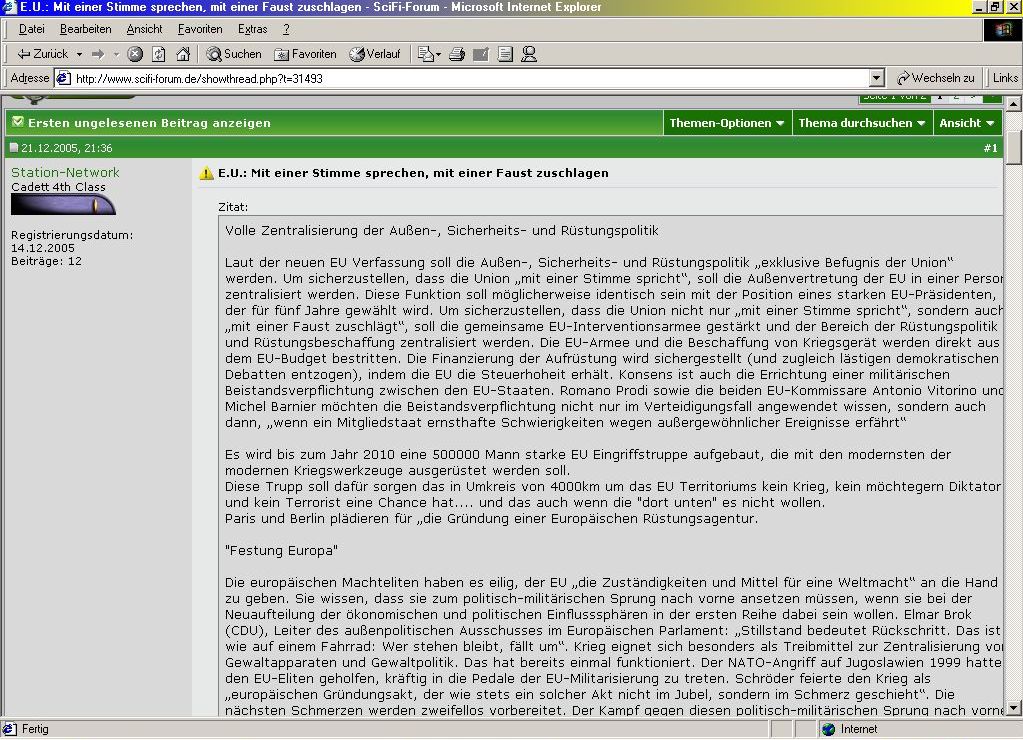Image resolution: width=1023 pixels, height=740 pixels.
Task: Go to the browser home page icon
Action: click(183, 54)
